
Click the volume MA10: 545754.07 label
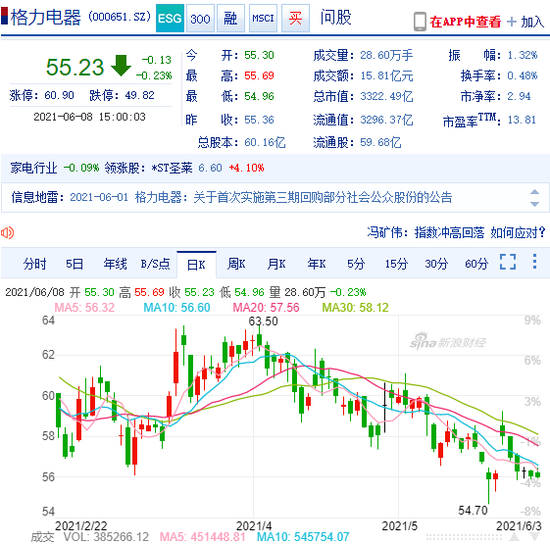(x=303, y=537)
